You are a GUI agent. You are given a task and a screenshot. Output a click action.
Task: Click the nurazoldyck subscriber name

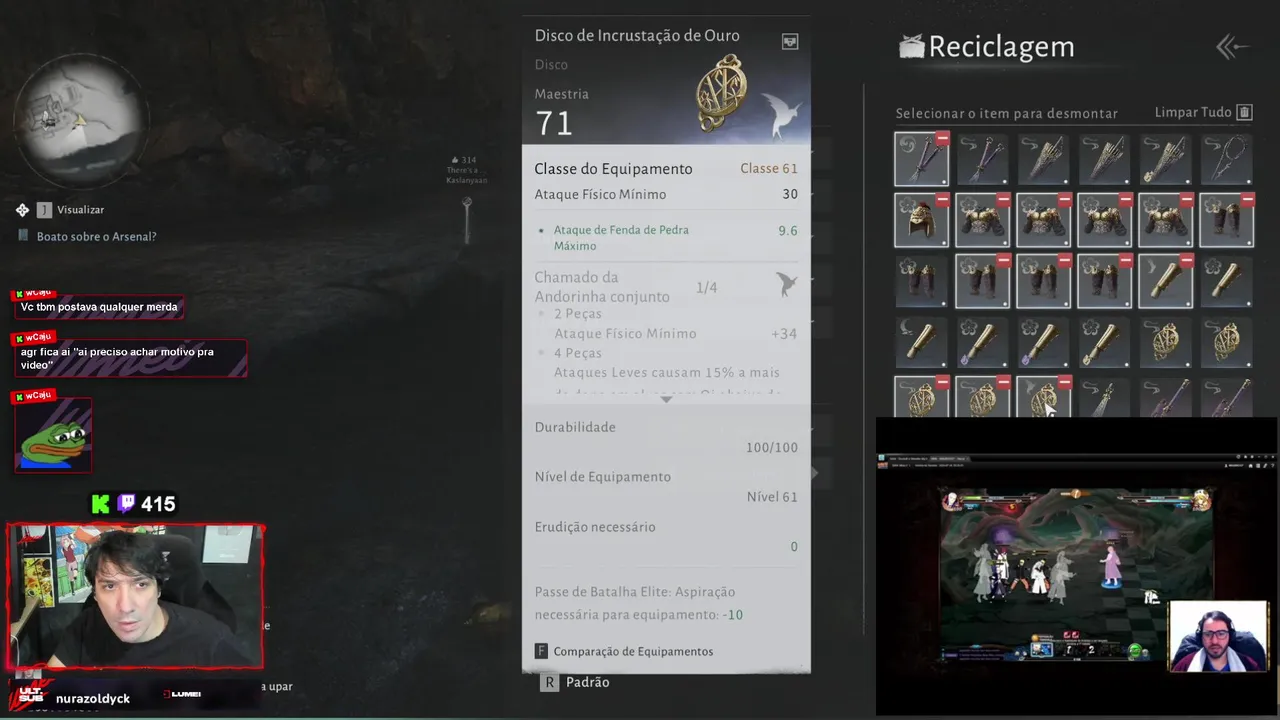pos(93,698)
